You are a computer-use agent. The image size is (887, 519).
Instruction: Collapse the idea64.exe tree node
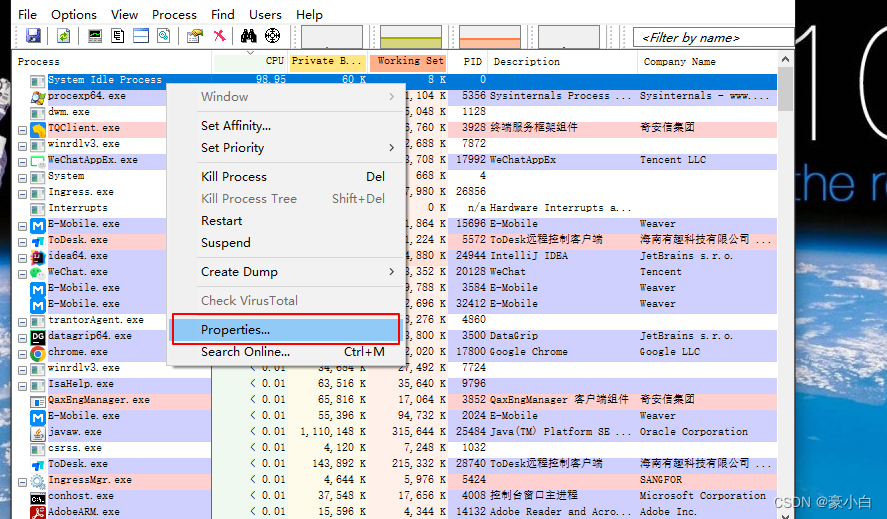pos(22,258)
